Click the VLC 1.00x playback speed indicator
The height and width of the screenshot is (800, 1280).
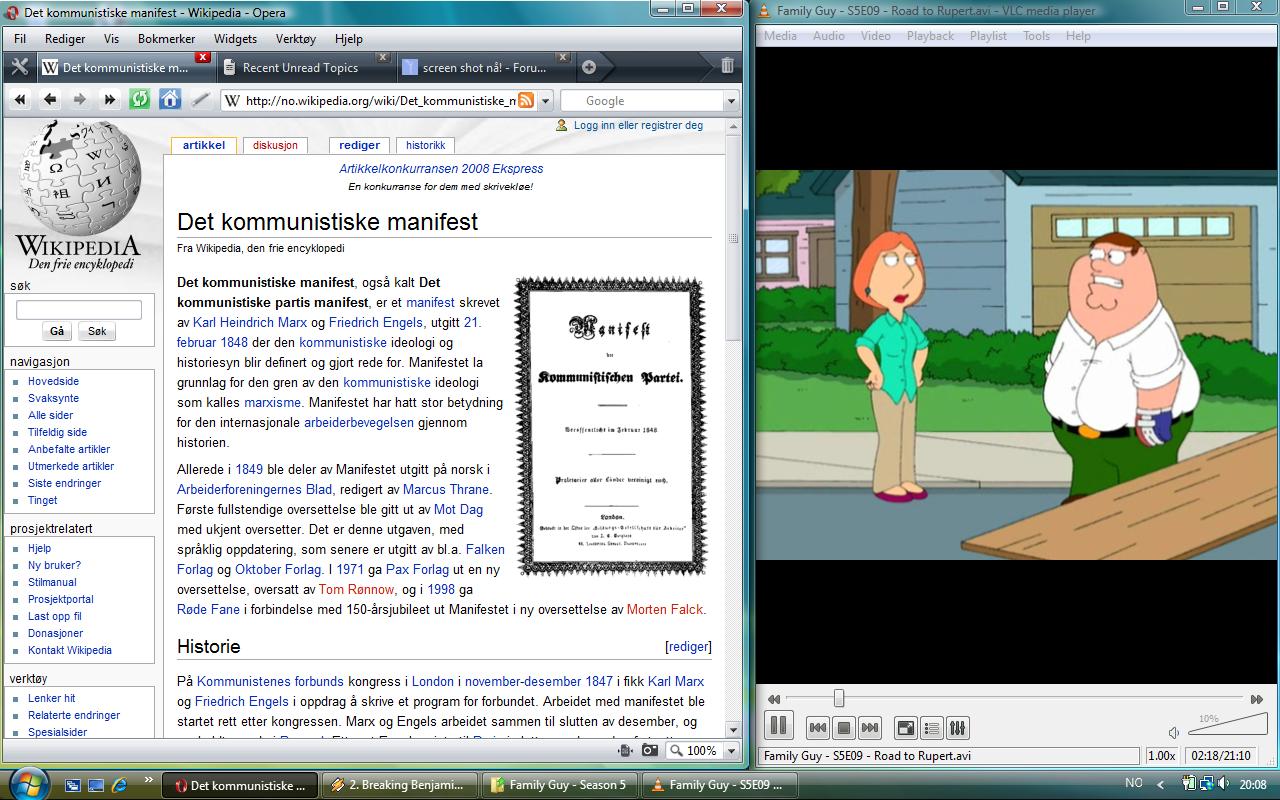click(1161, 756)
